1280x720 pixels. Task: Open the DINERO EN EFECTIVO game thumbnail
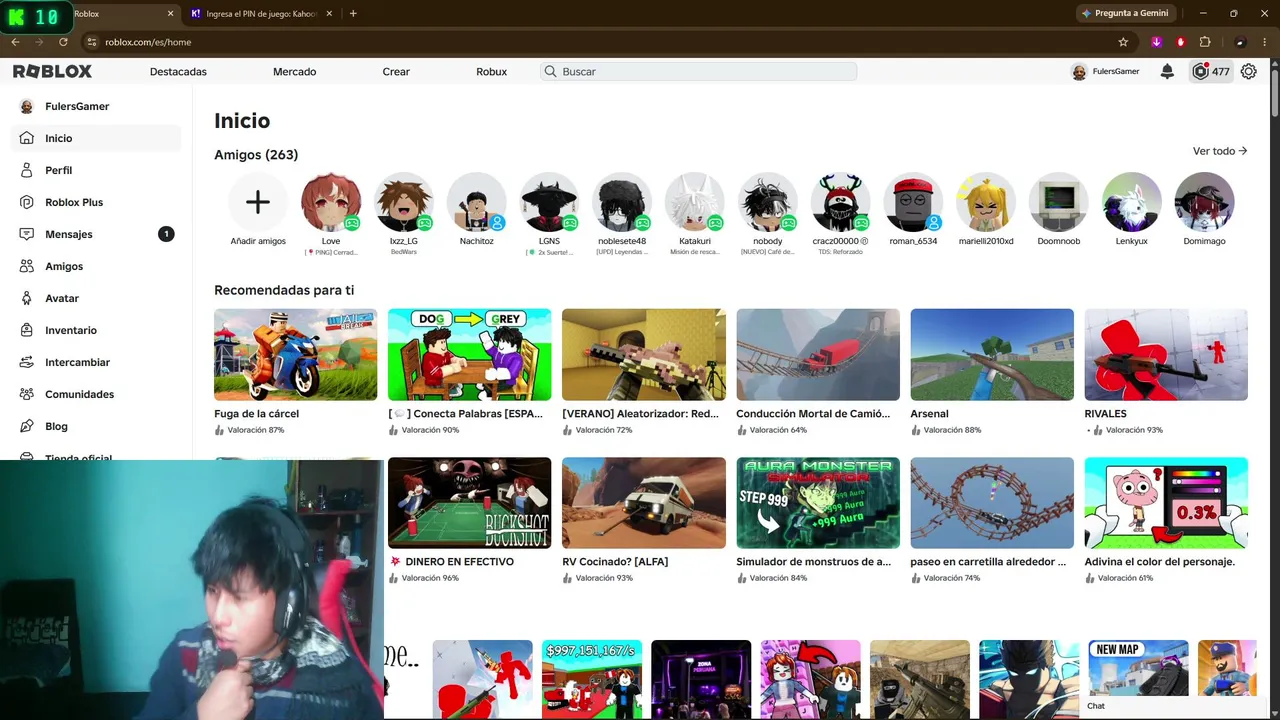coord(469,503)
